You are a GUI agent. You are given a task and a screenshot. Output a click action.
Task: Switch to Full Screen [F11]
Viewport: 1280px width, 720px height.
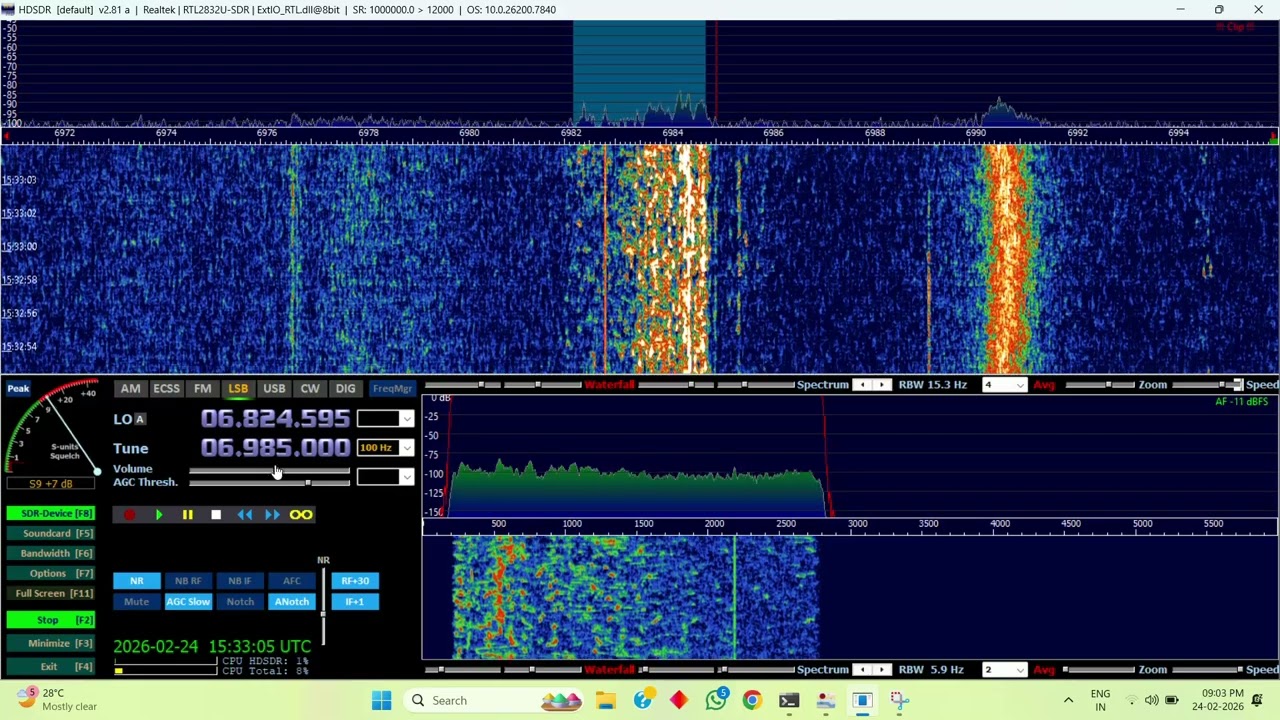[x=51, y=593]
